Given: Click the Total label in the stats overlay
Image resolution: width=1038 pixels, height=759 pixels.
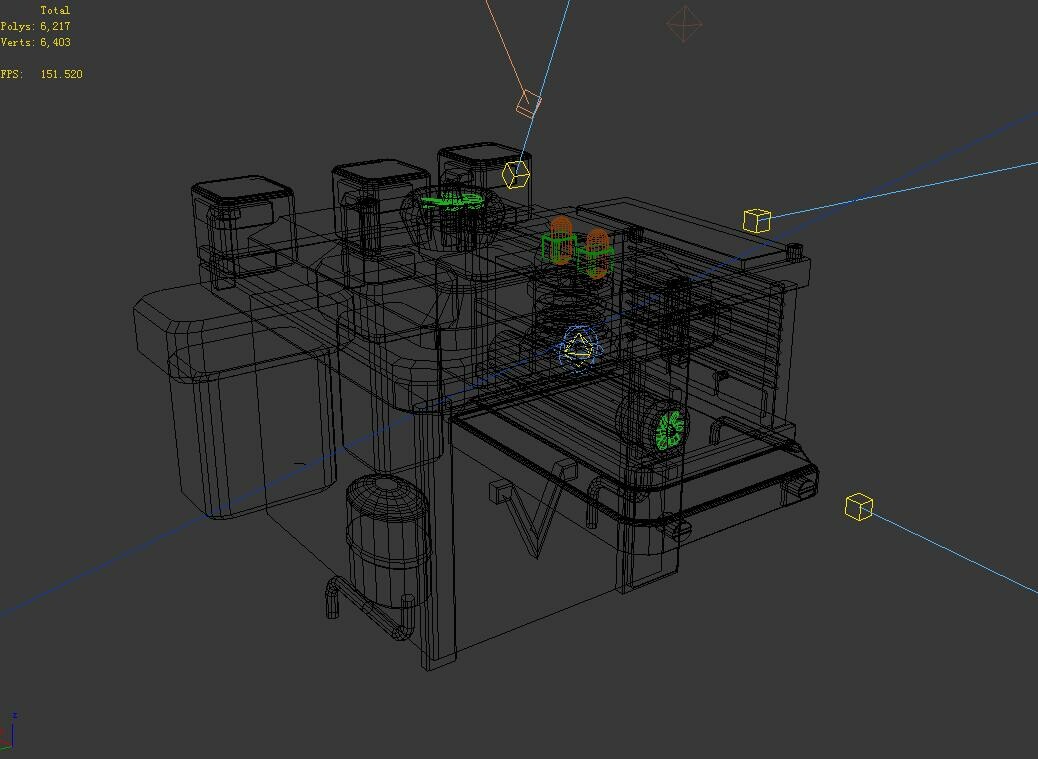Looking at the screenshot, I should click(x=55, y=8).
